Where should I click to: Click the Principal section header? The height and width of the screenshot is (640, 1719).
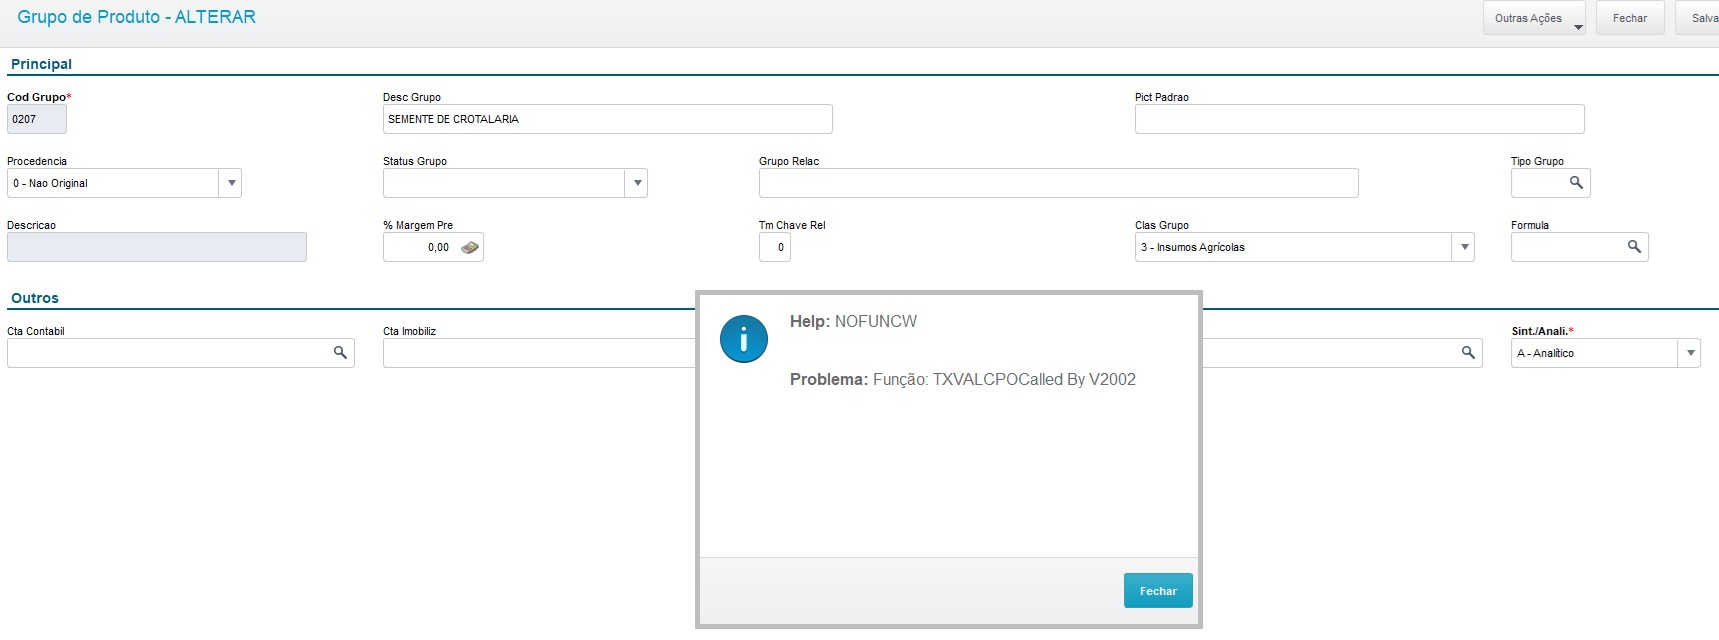(x=41, y=64)
